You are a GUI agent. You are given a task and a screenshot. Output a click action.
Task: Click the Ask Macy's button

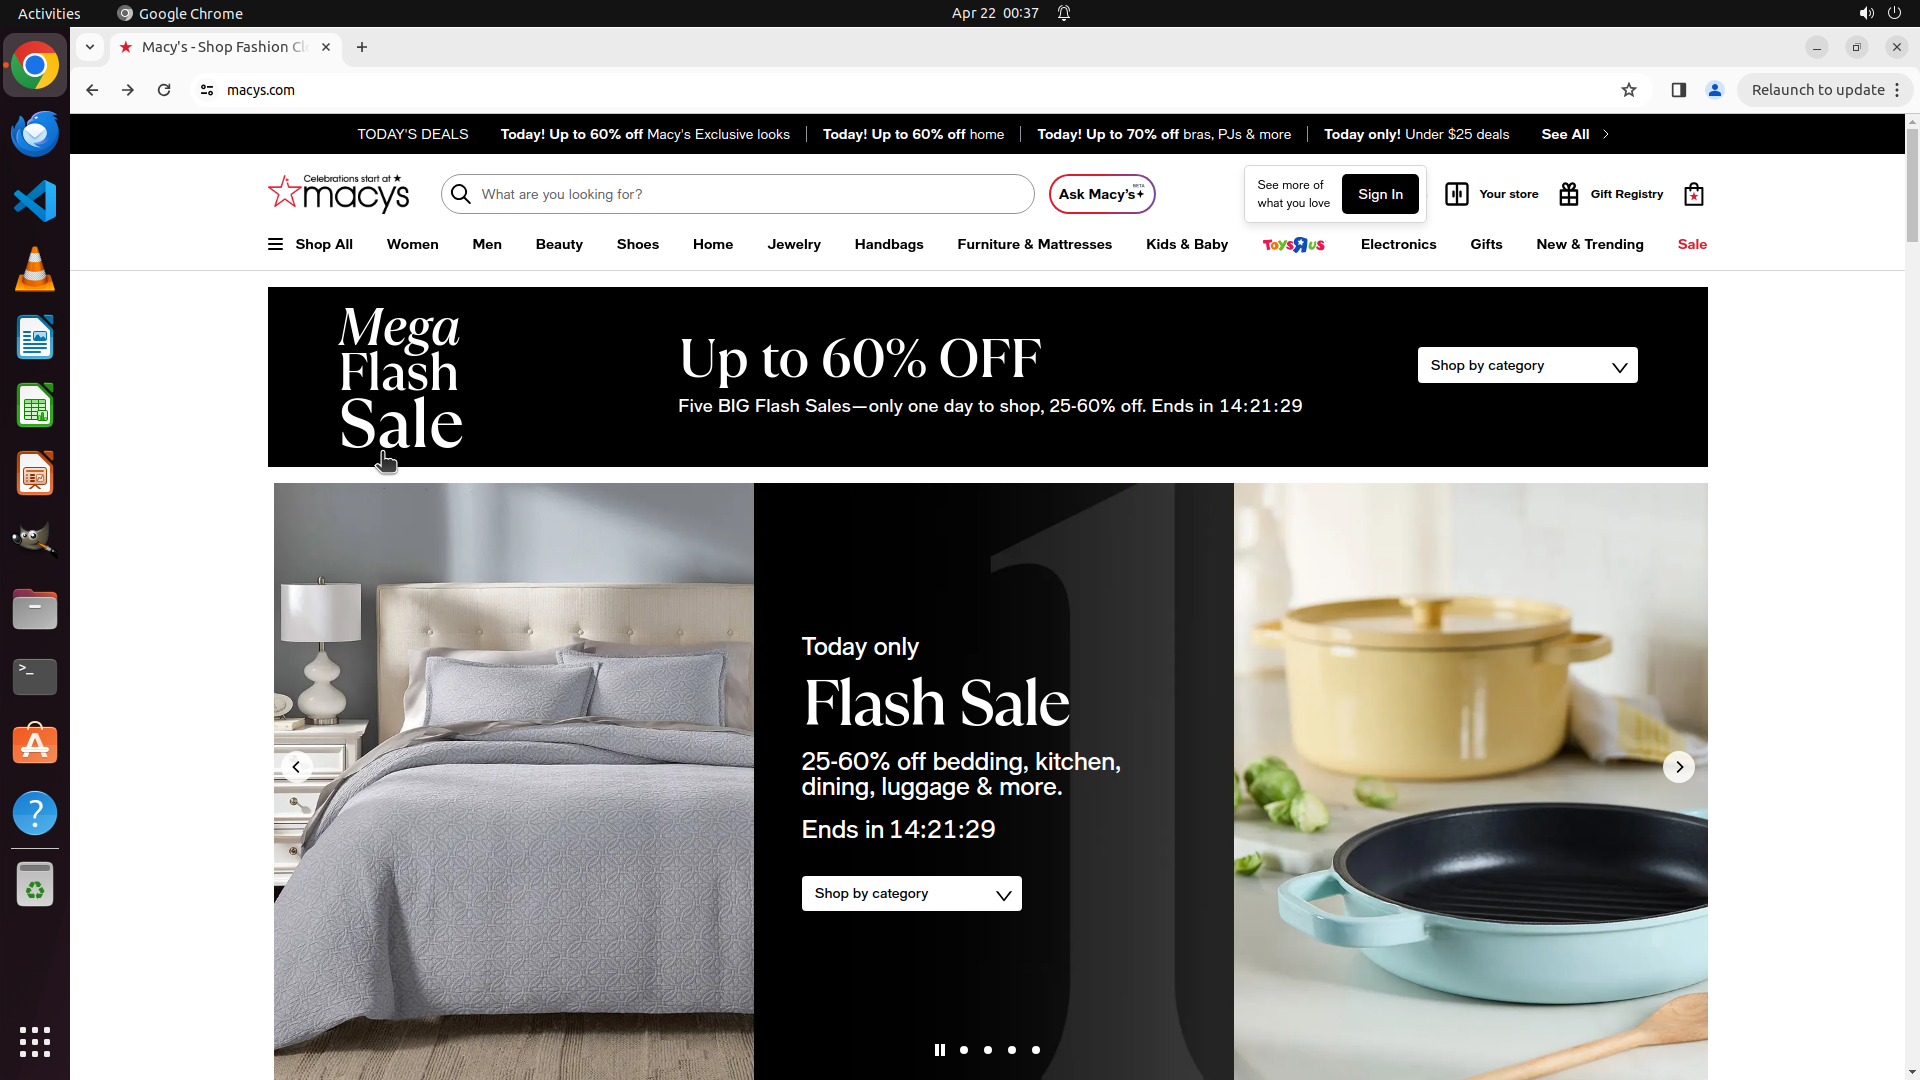point(1102,194)
